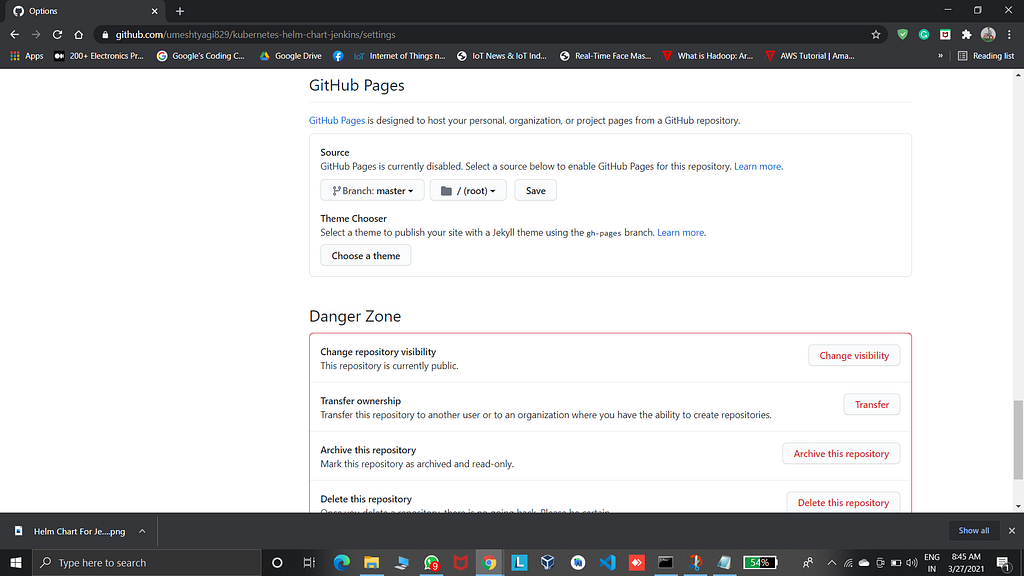Open the IoT News & IoT Ind... bookmark
Screen dimensions: 1024x576
coord(502,56)
